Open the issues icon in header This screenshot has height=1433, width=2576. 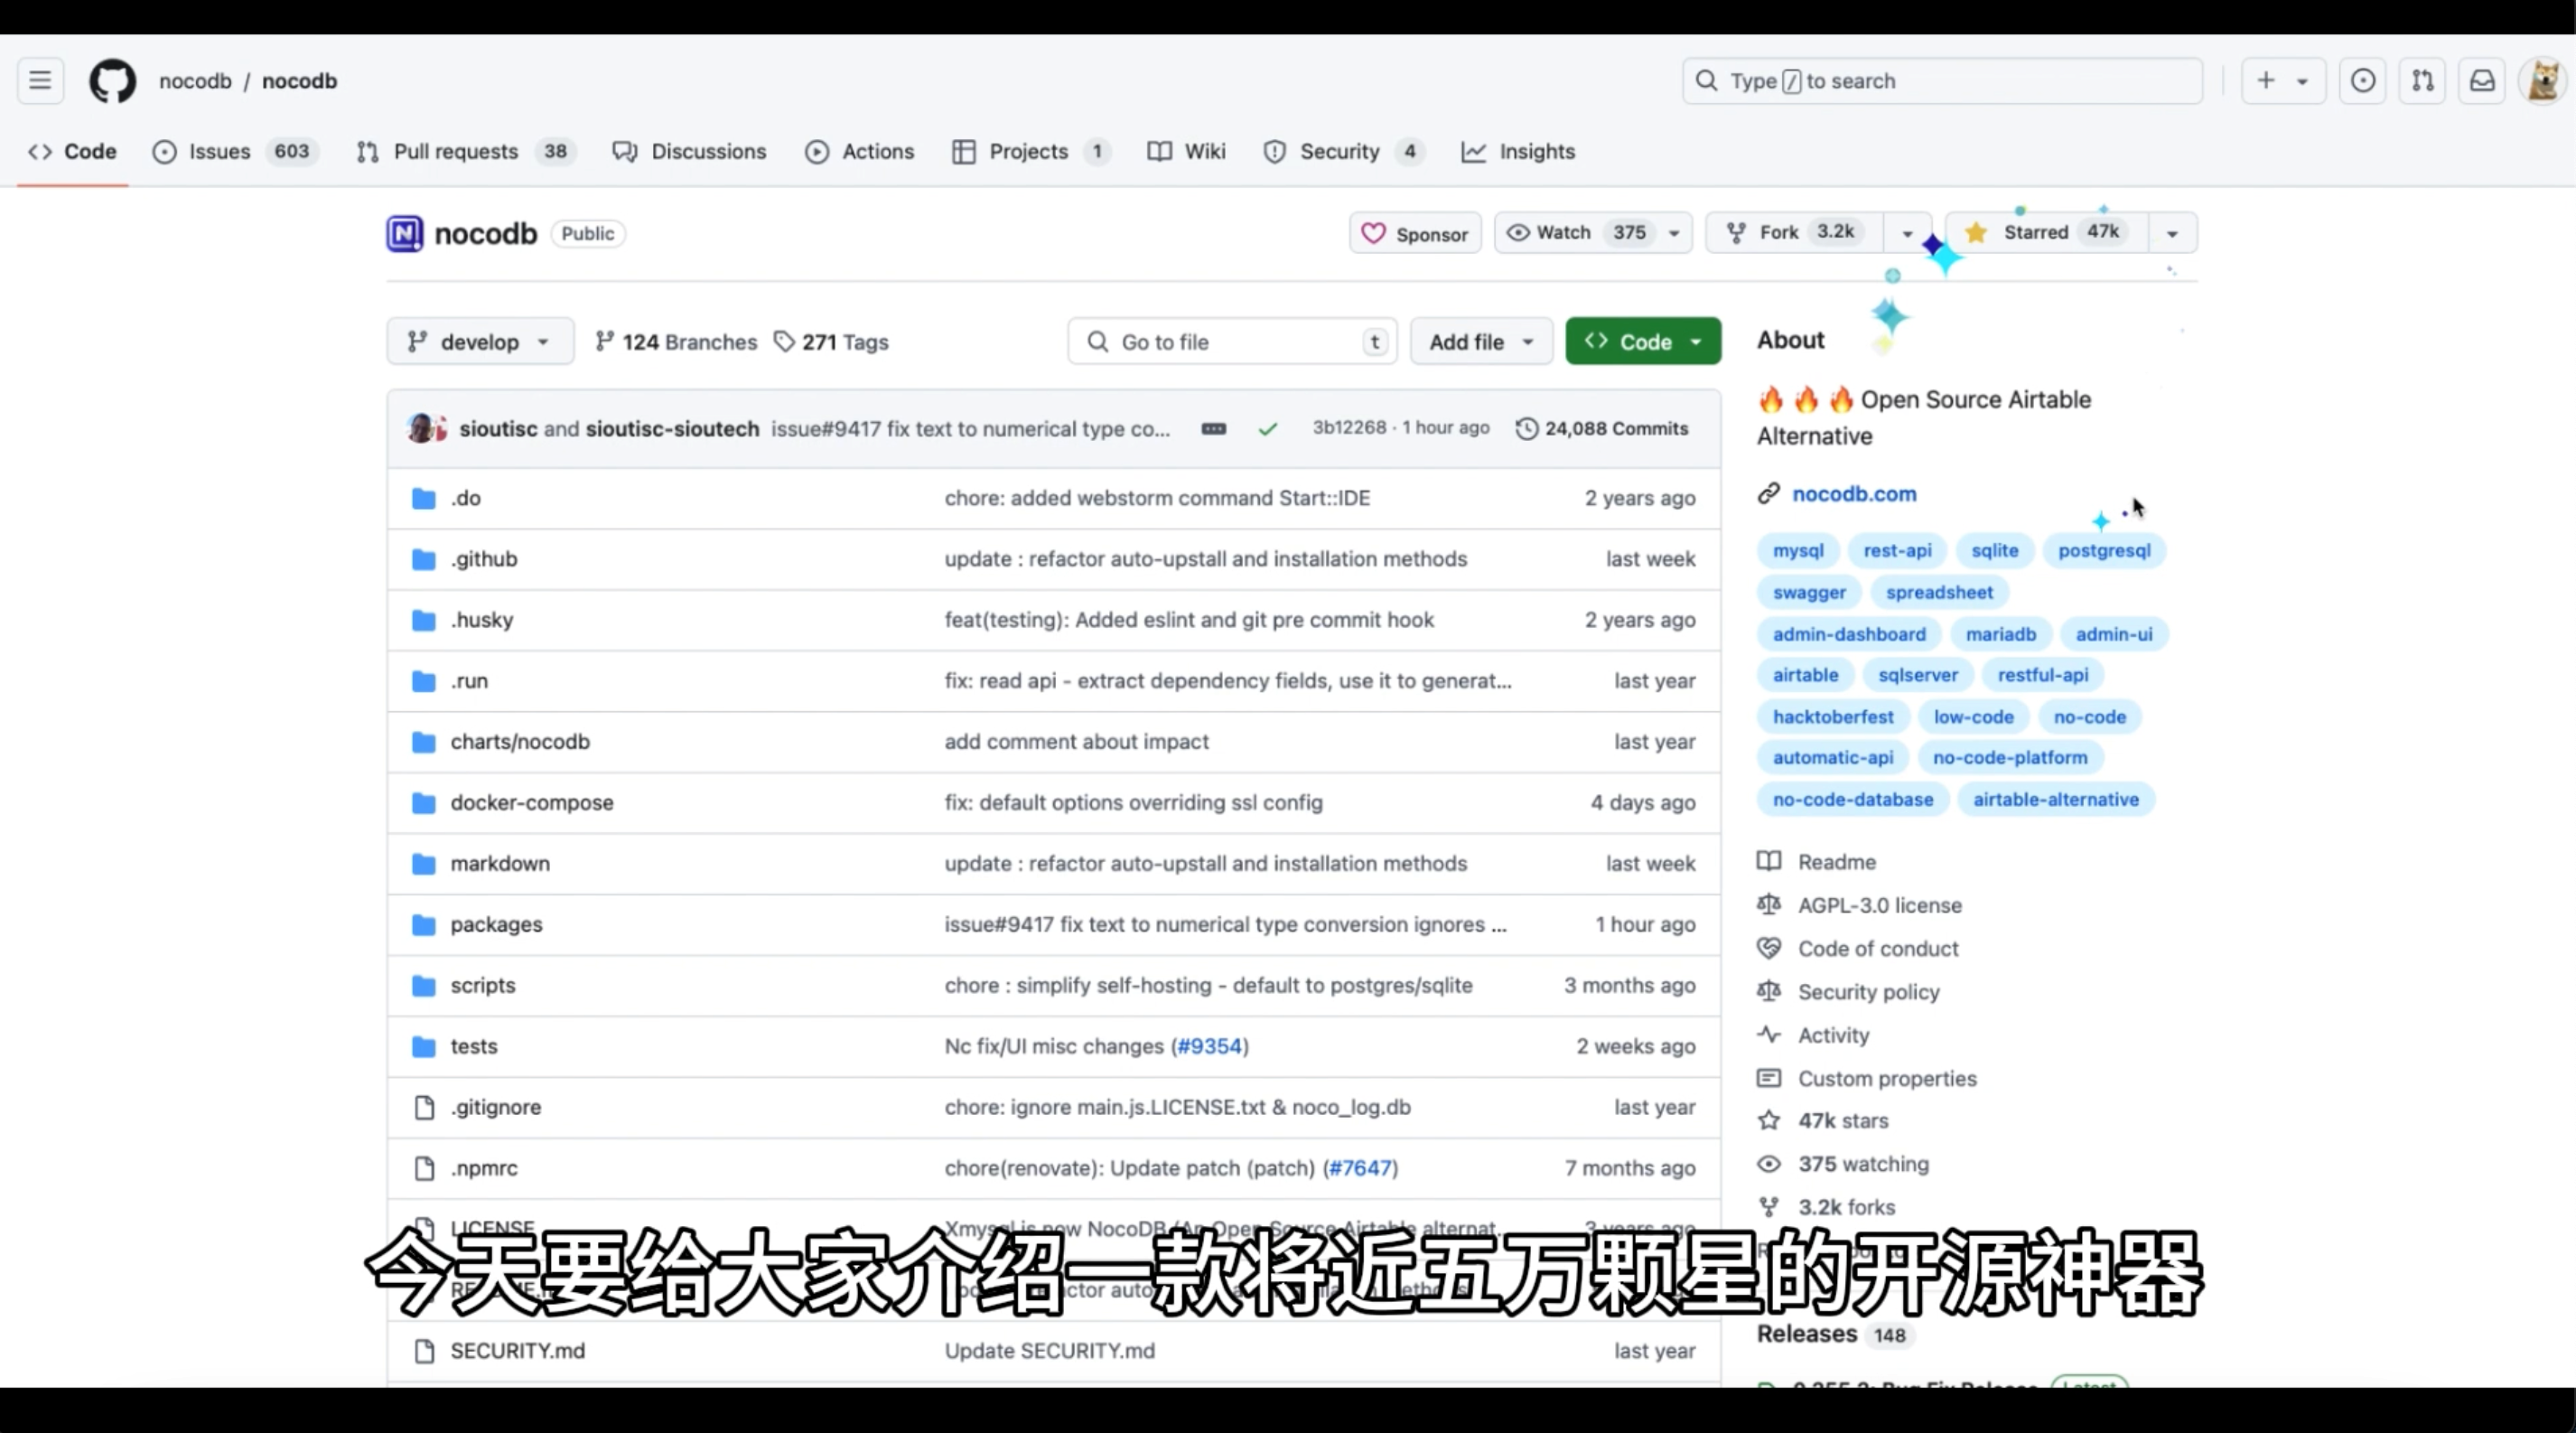click(2362, 81)
